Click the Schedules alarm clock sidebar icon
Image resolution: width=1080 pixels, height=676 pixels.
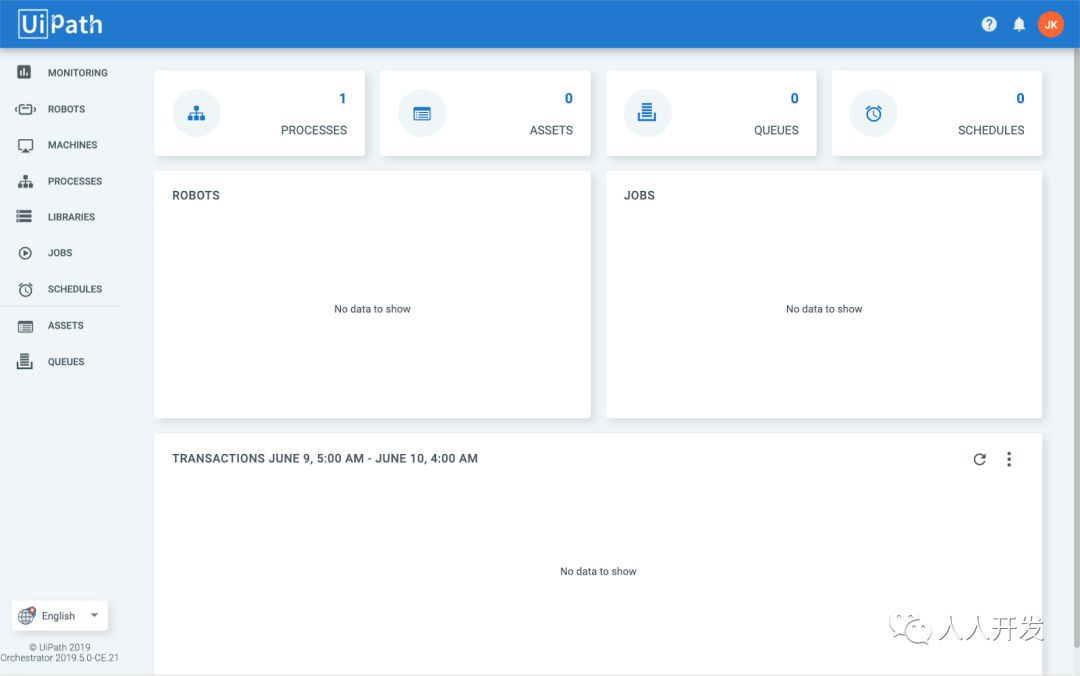25,289
